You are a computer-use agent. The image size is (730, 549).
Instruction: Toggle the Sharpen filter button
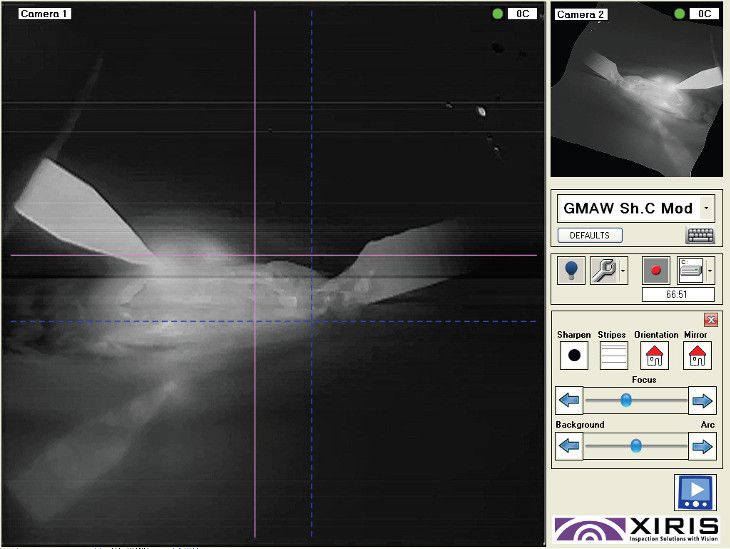pos(574,355)
